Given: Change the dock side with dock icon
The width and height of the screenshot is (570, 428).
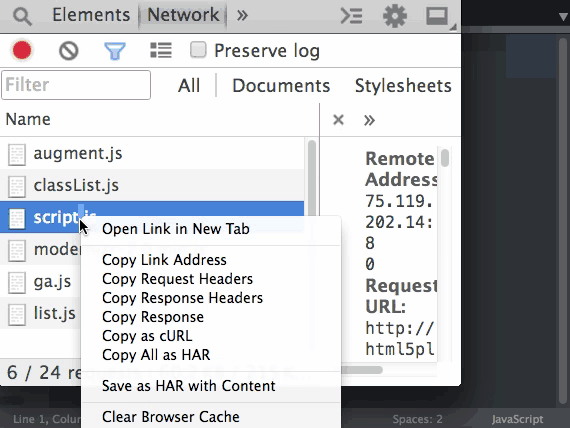Looking at the screenshot, I should point(438,16).
